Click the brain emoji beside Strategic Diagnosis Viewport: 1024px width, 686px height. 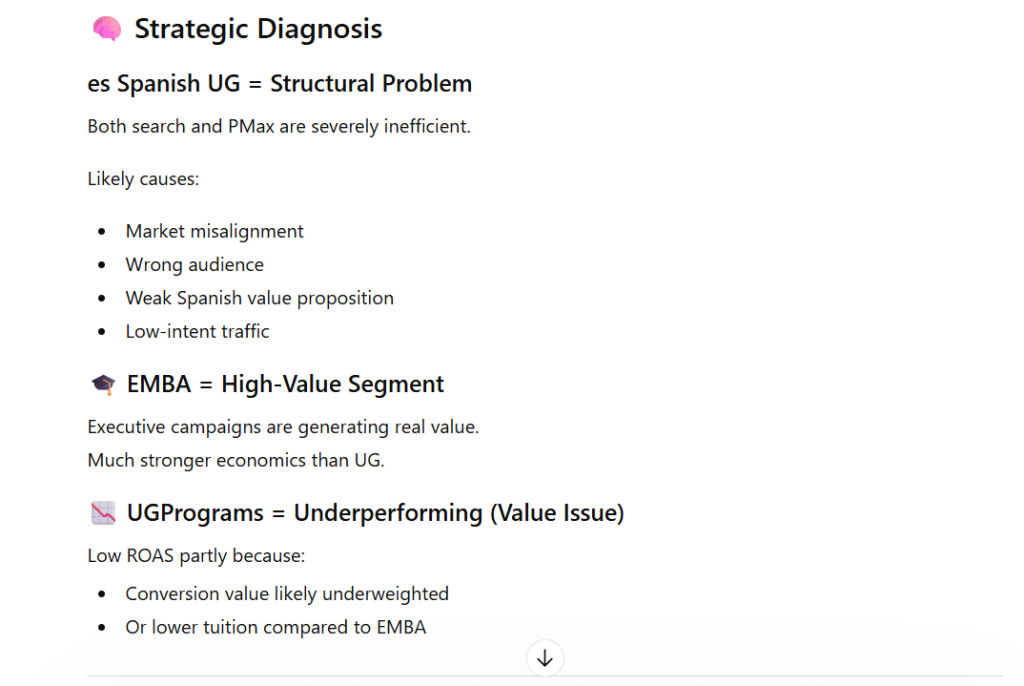(106, 29)
